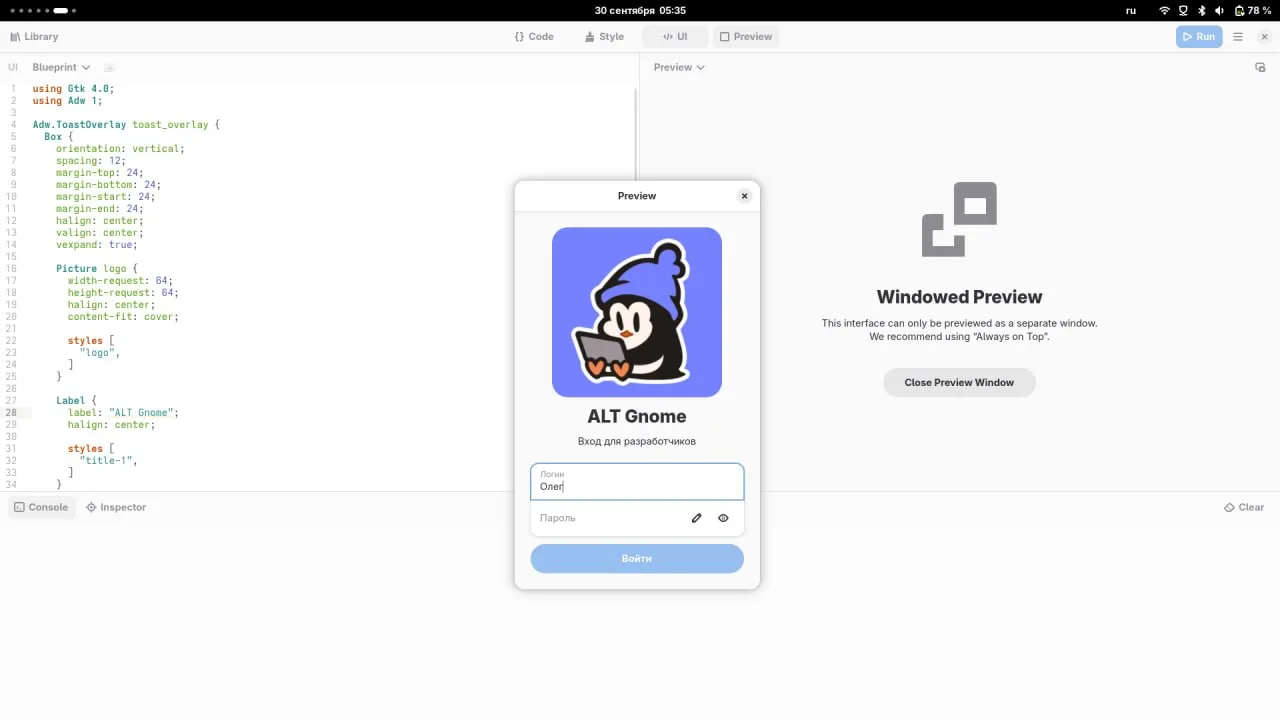Click the Логин input field

tap(637, 481)
